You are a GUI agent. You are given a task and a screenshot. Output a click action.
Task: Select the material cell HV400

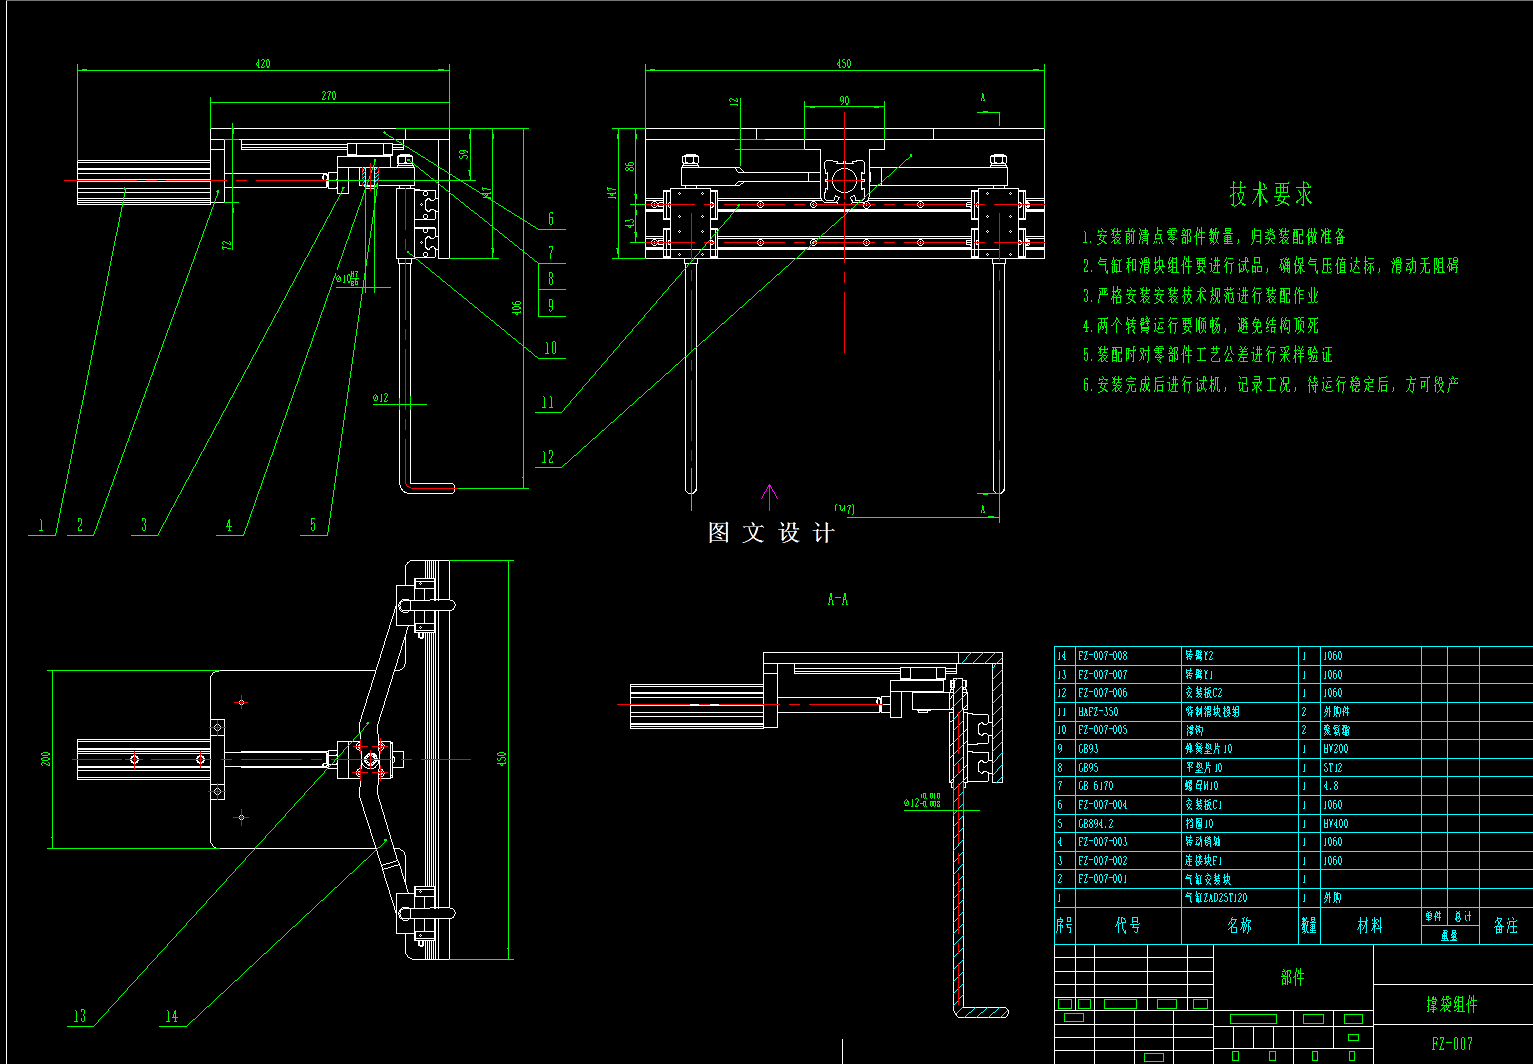(x=1335, y=824)
